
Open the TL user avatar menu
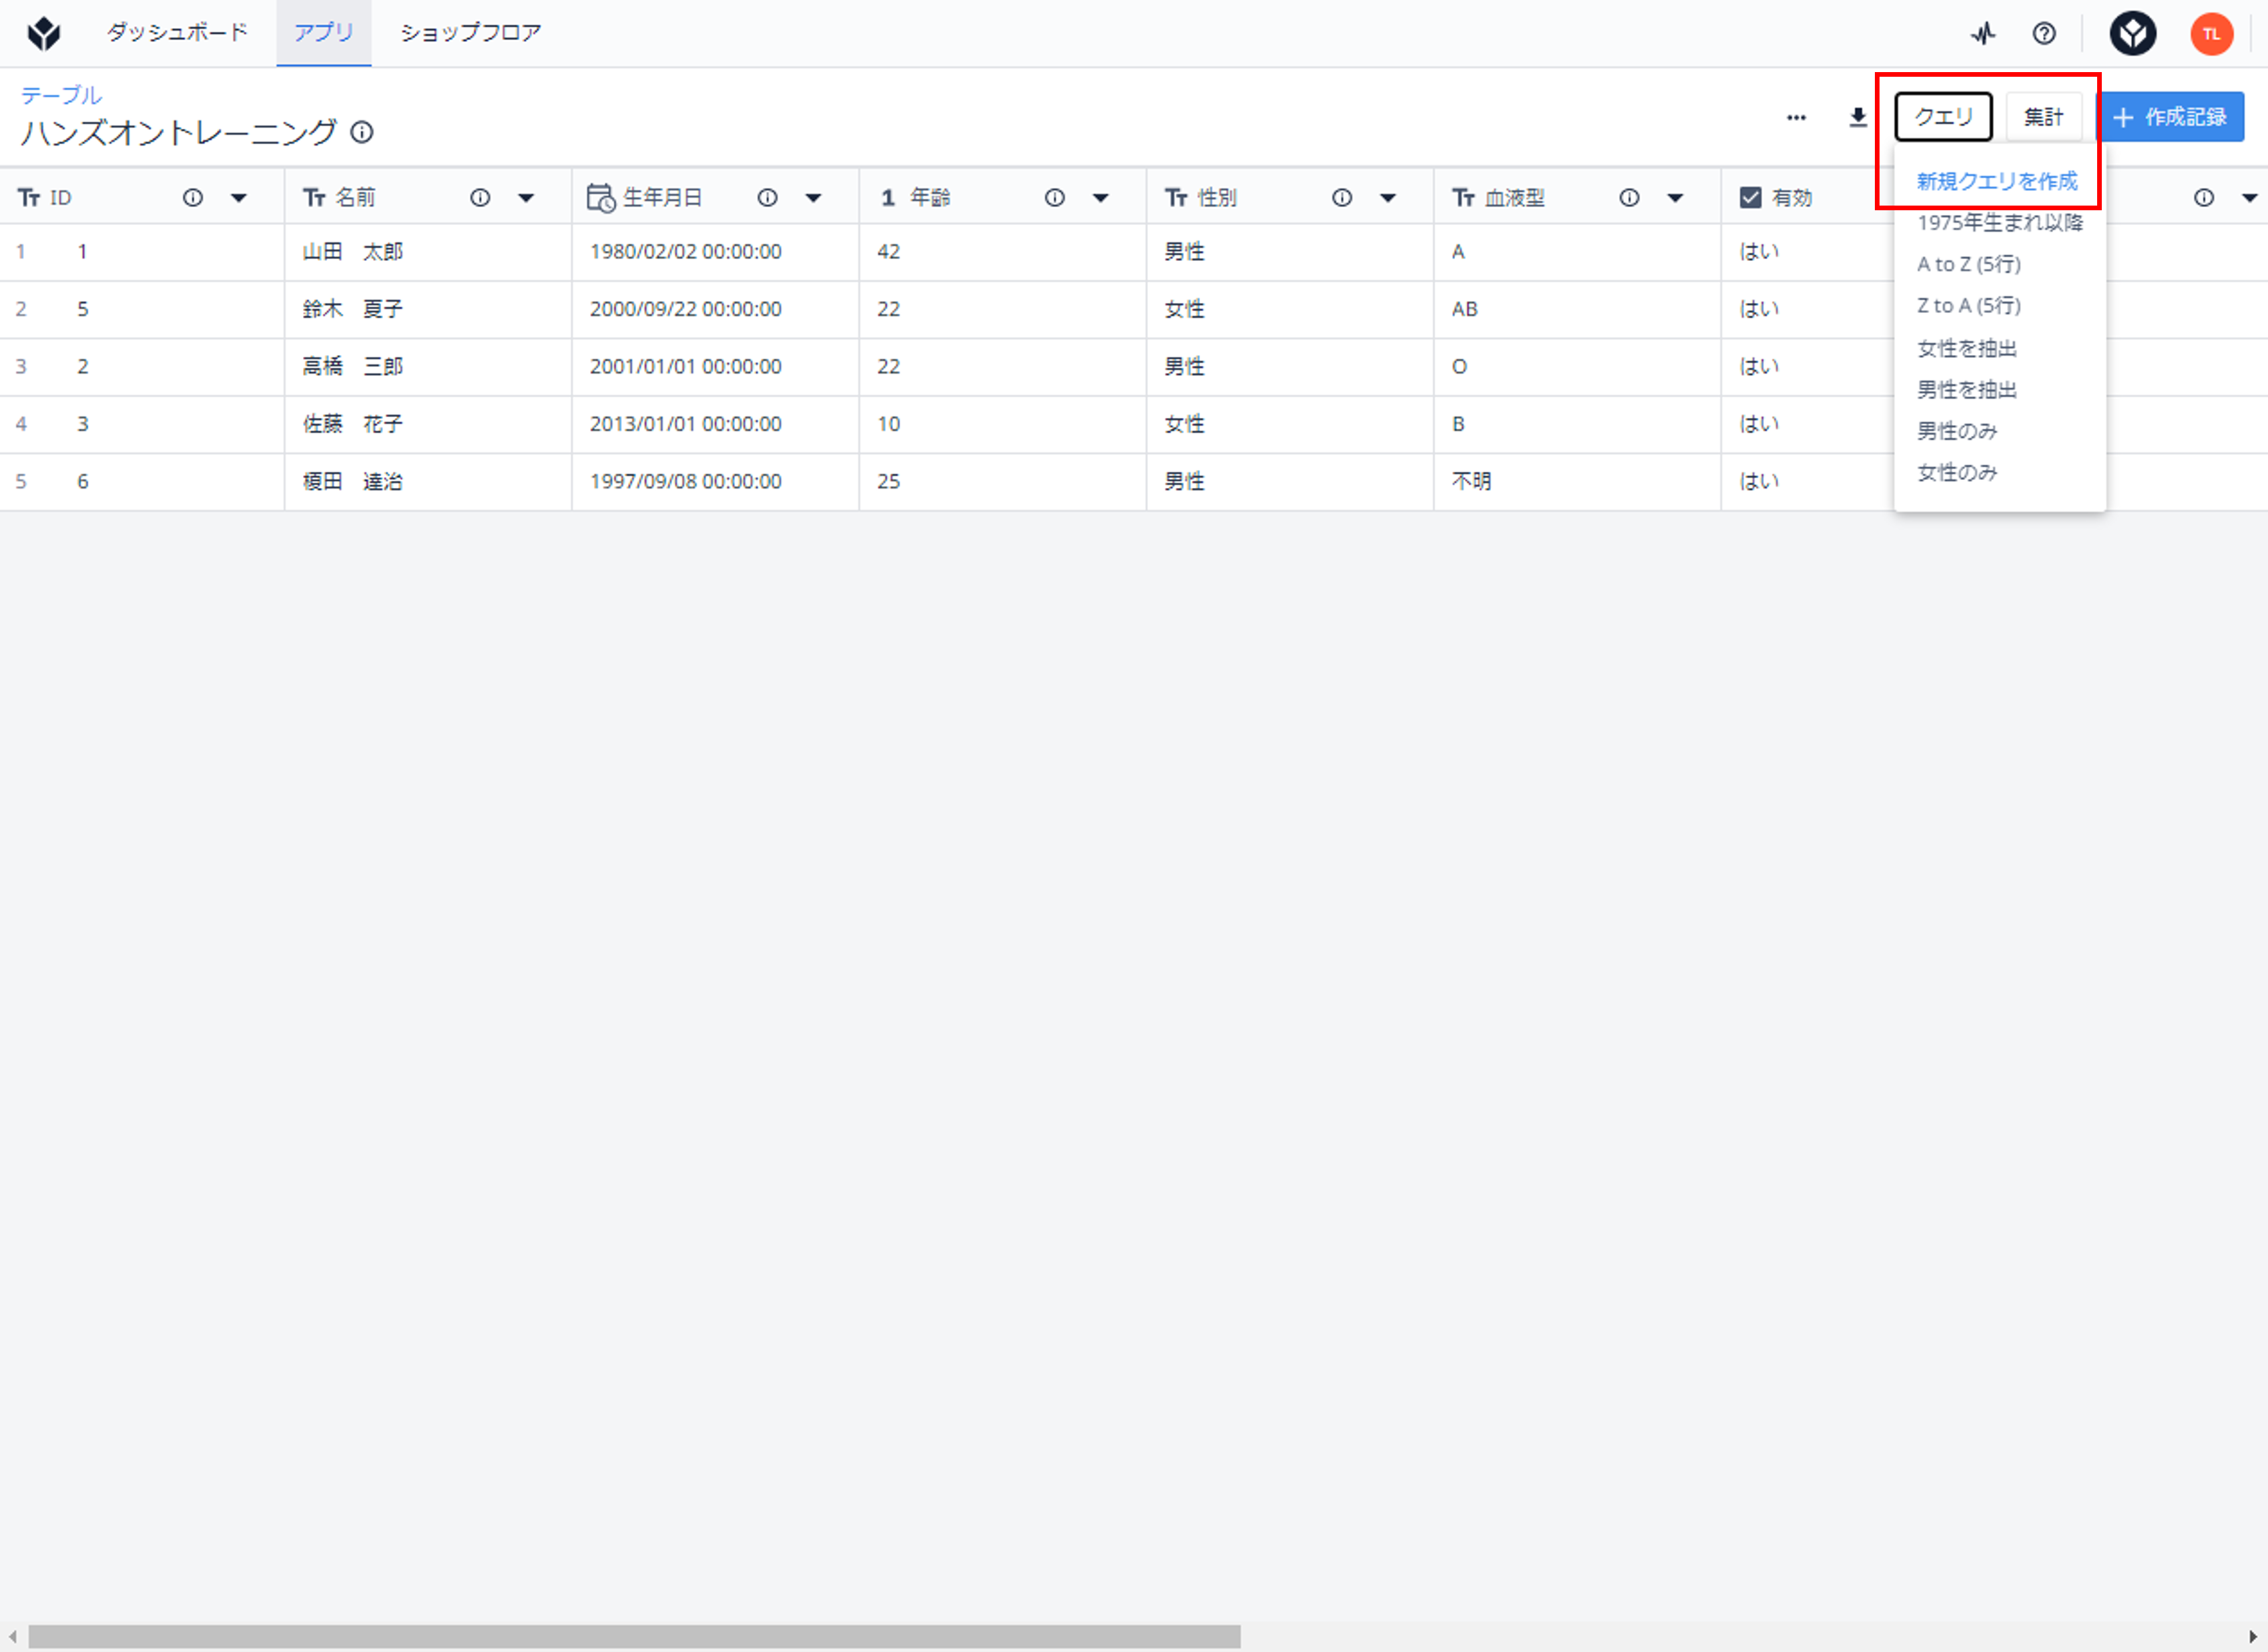[2211, 34]
